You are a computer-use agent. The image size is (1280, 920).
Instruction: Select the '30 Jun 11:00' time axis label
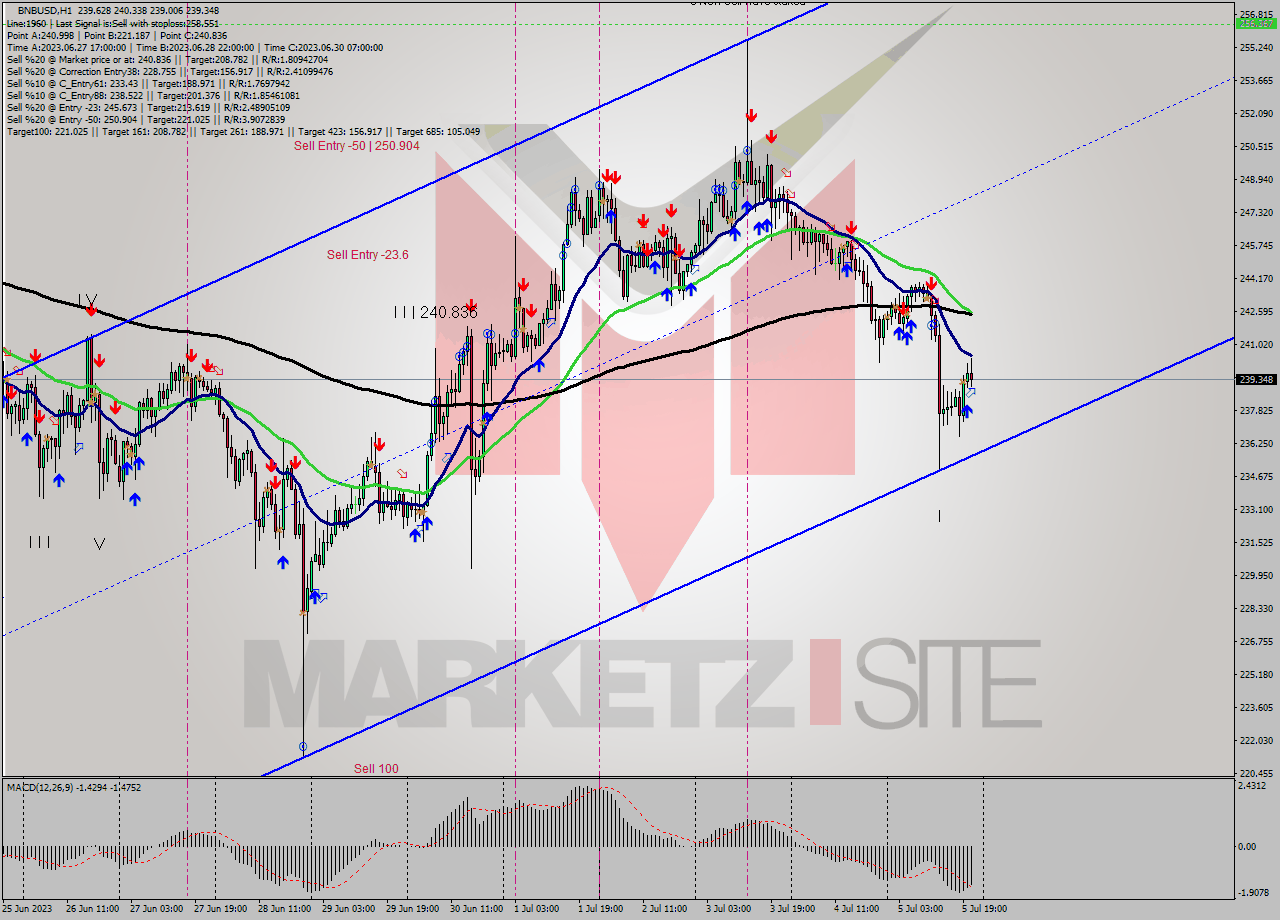477,909
